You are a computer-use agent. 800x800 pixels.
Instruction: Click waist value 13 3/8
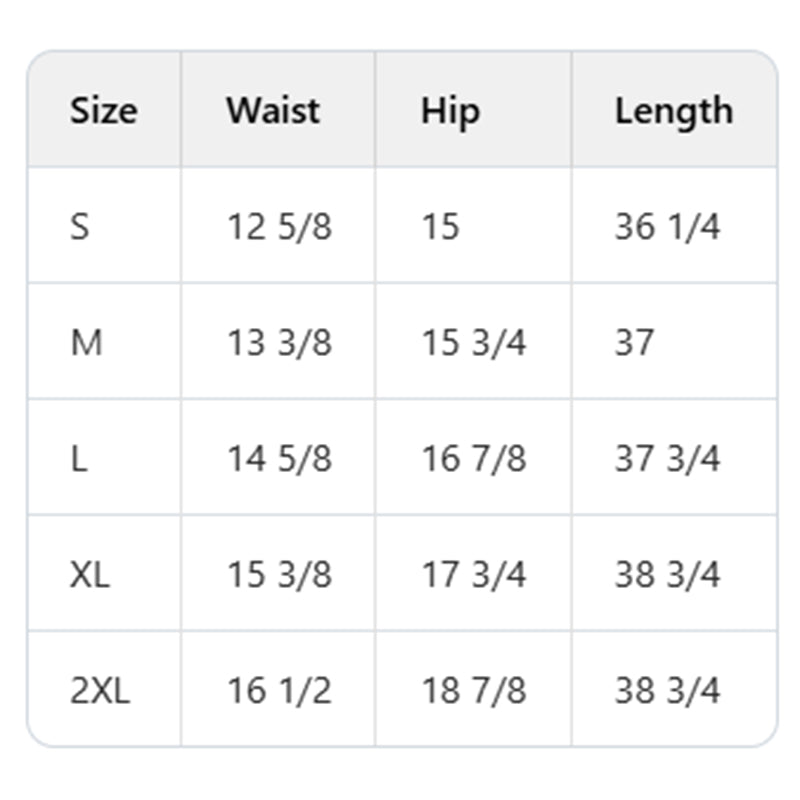tap(279, 343)
